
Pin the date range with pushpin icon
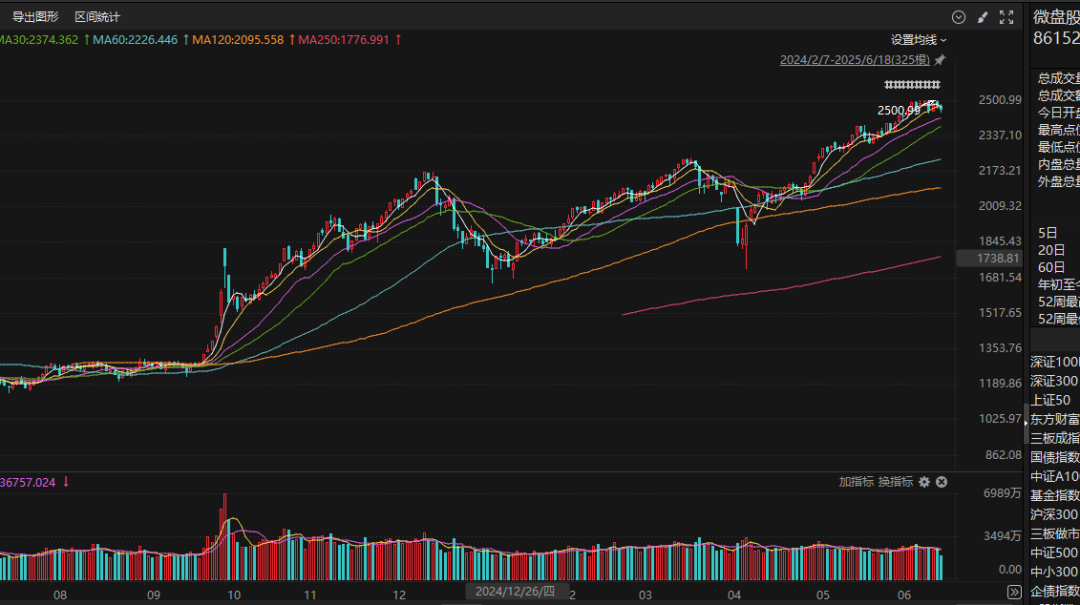[940, 60]
